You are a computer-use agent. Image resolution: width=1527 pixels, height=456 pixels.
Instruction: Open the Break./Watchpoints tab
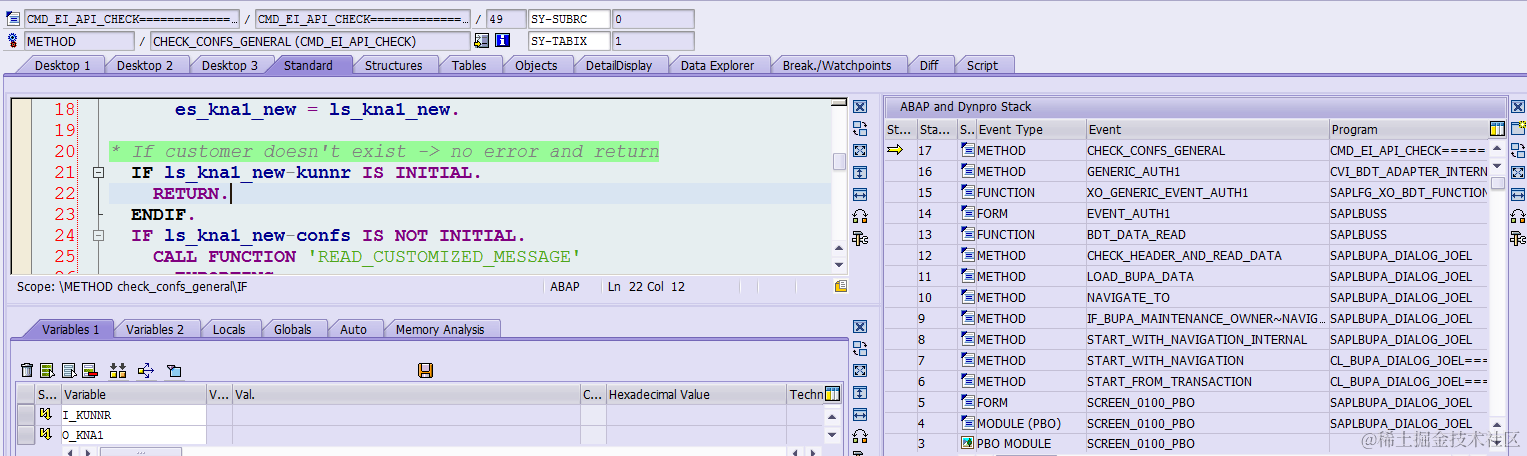click(x=837, y=65)
